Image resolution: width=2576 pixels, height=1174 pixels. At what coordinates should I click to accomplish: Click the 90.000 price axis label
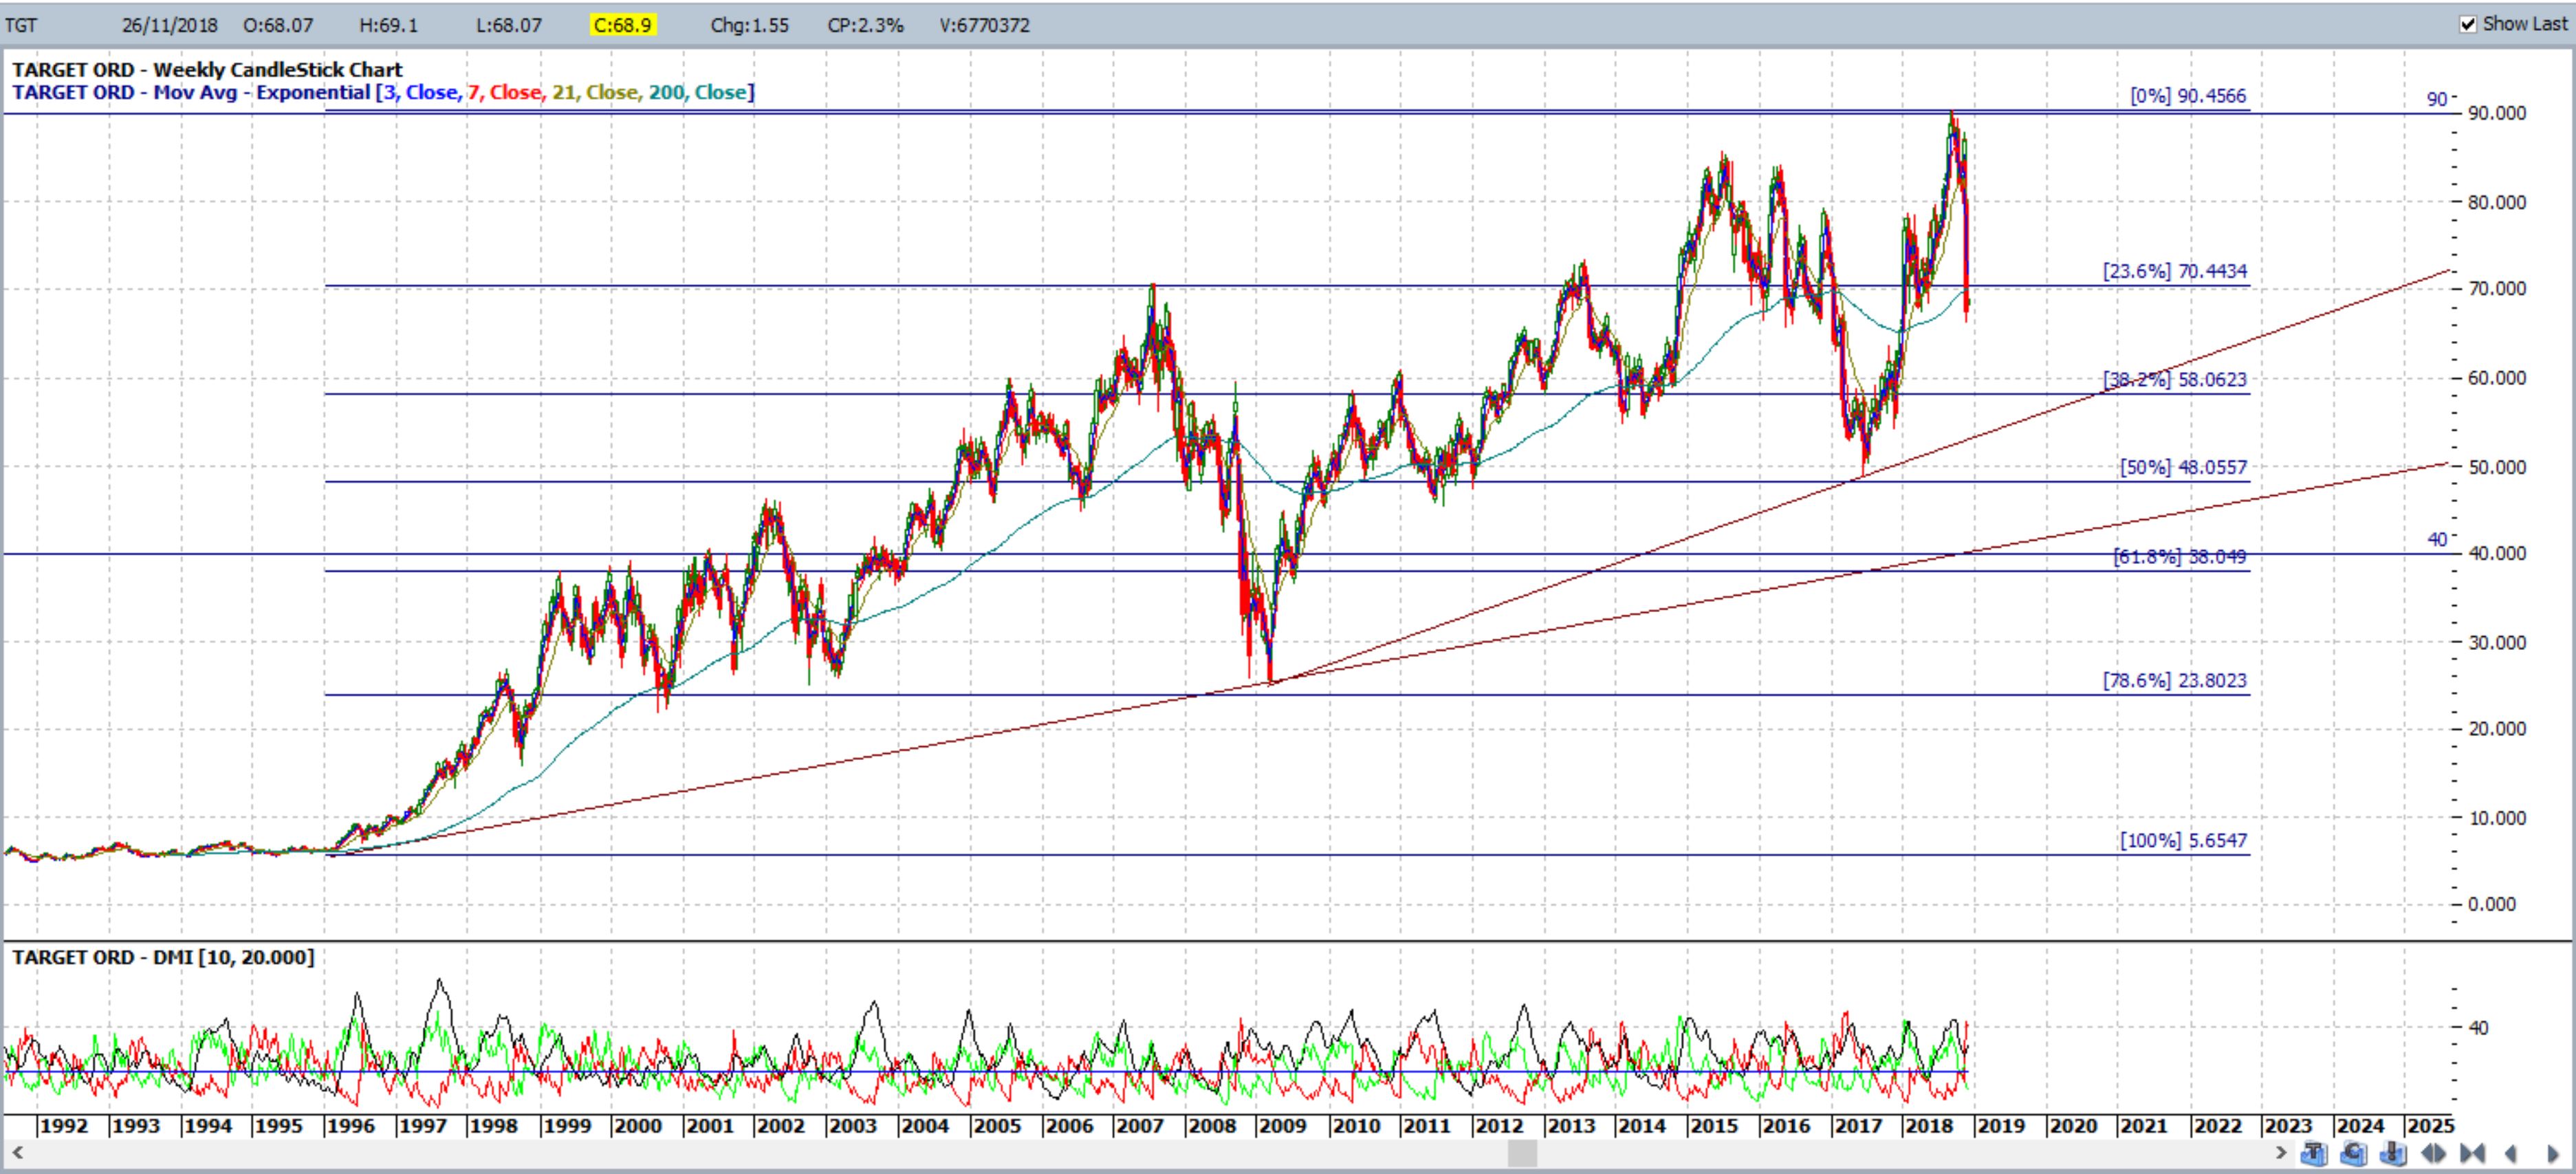(x=2497, y=113)
